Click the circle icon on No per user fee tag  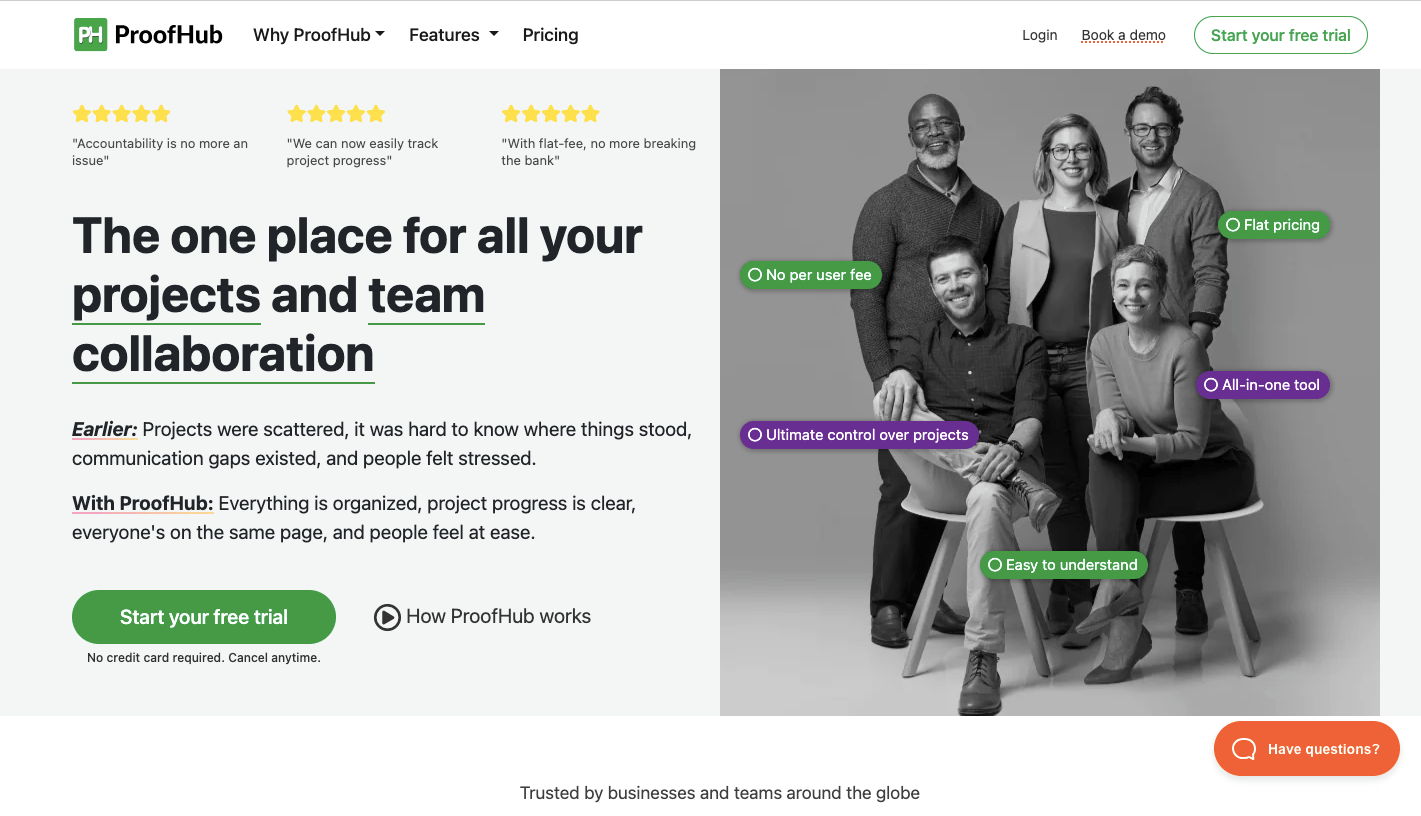(x=754, y=274)
